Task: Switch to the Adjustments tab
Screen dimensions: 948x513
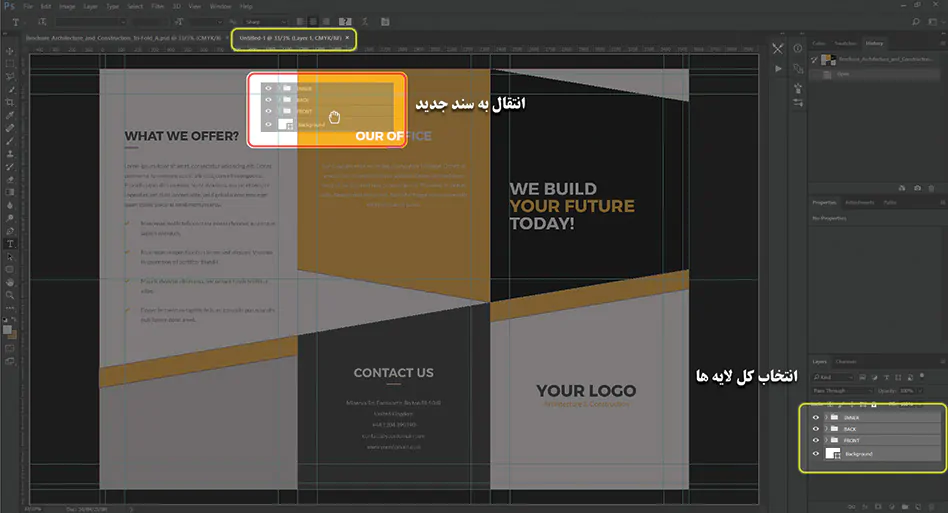Action: 859,202
